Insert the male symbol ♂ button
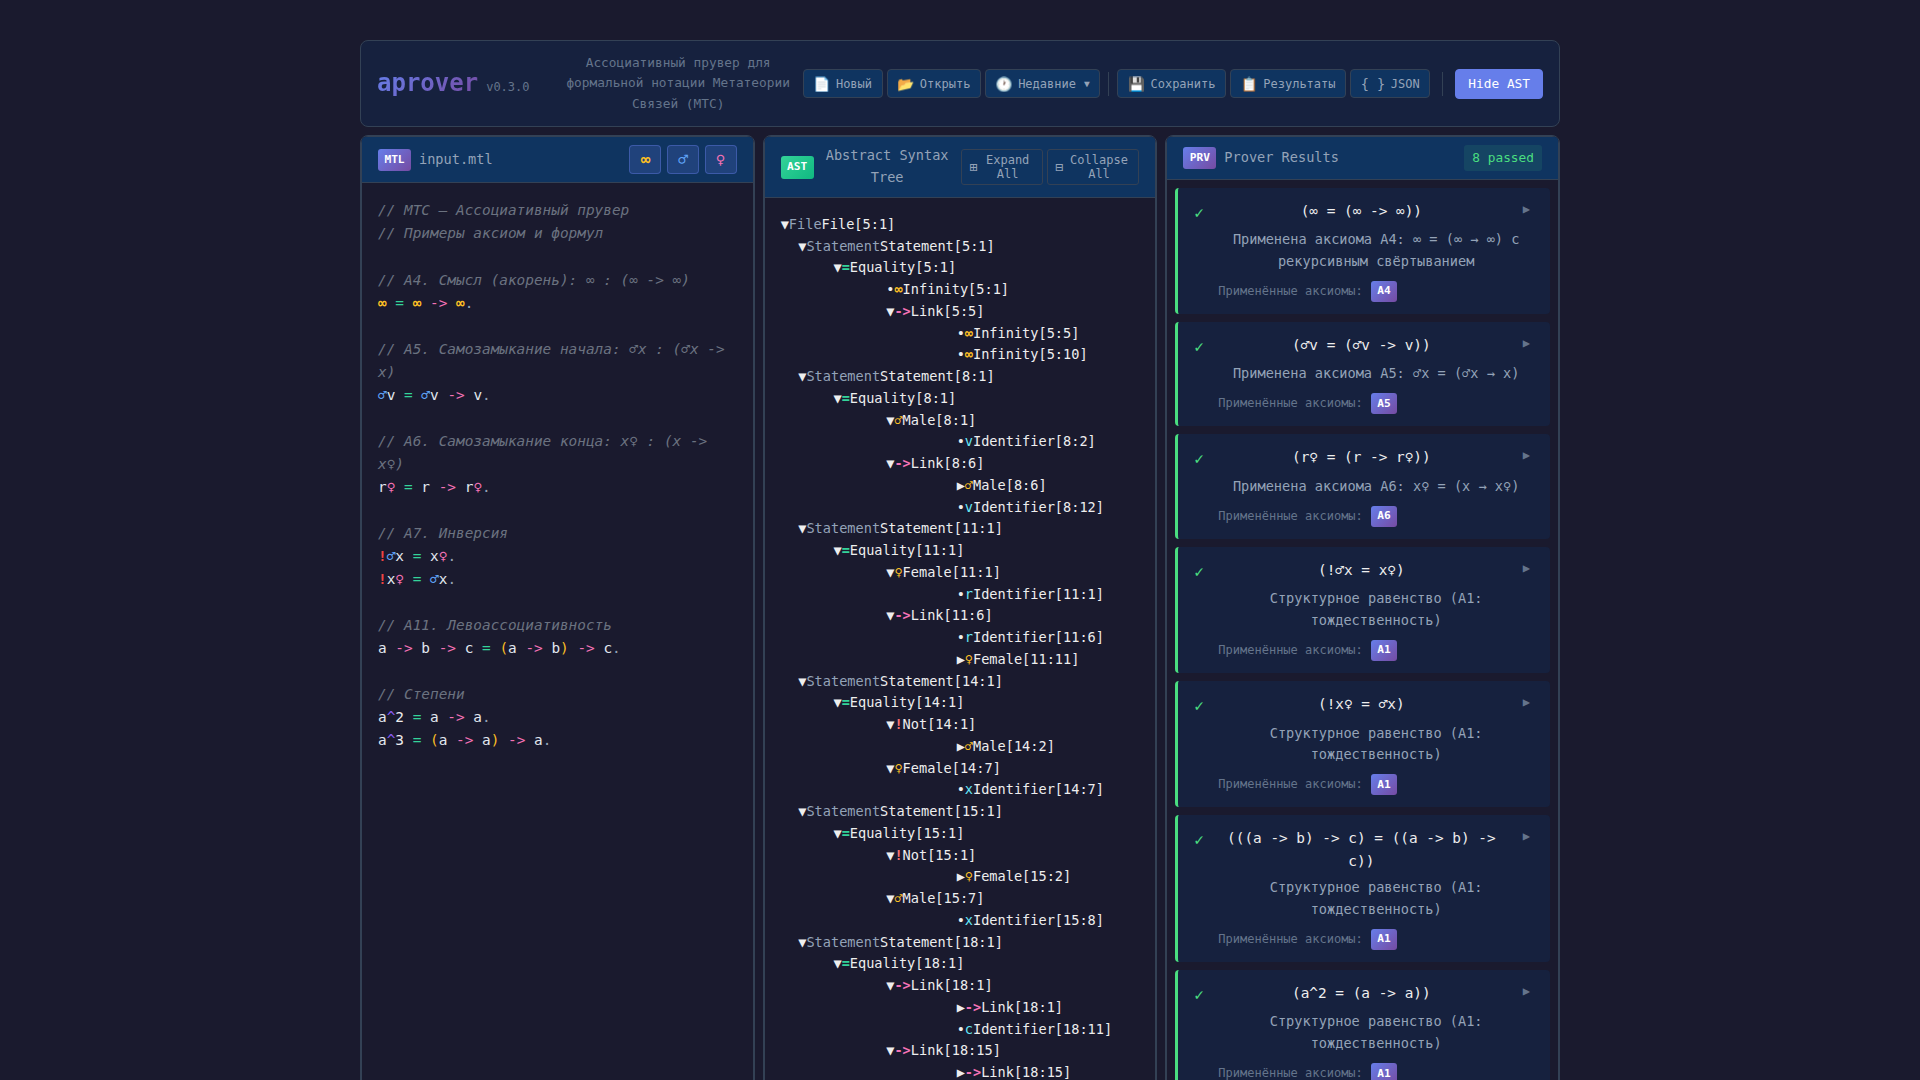This screenshot has width=1920, height=1080. tap(683, 160)
